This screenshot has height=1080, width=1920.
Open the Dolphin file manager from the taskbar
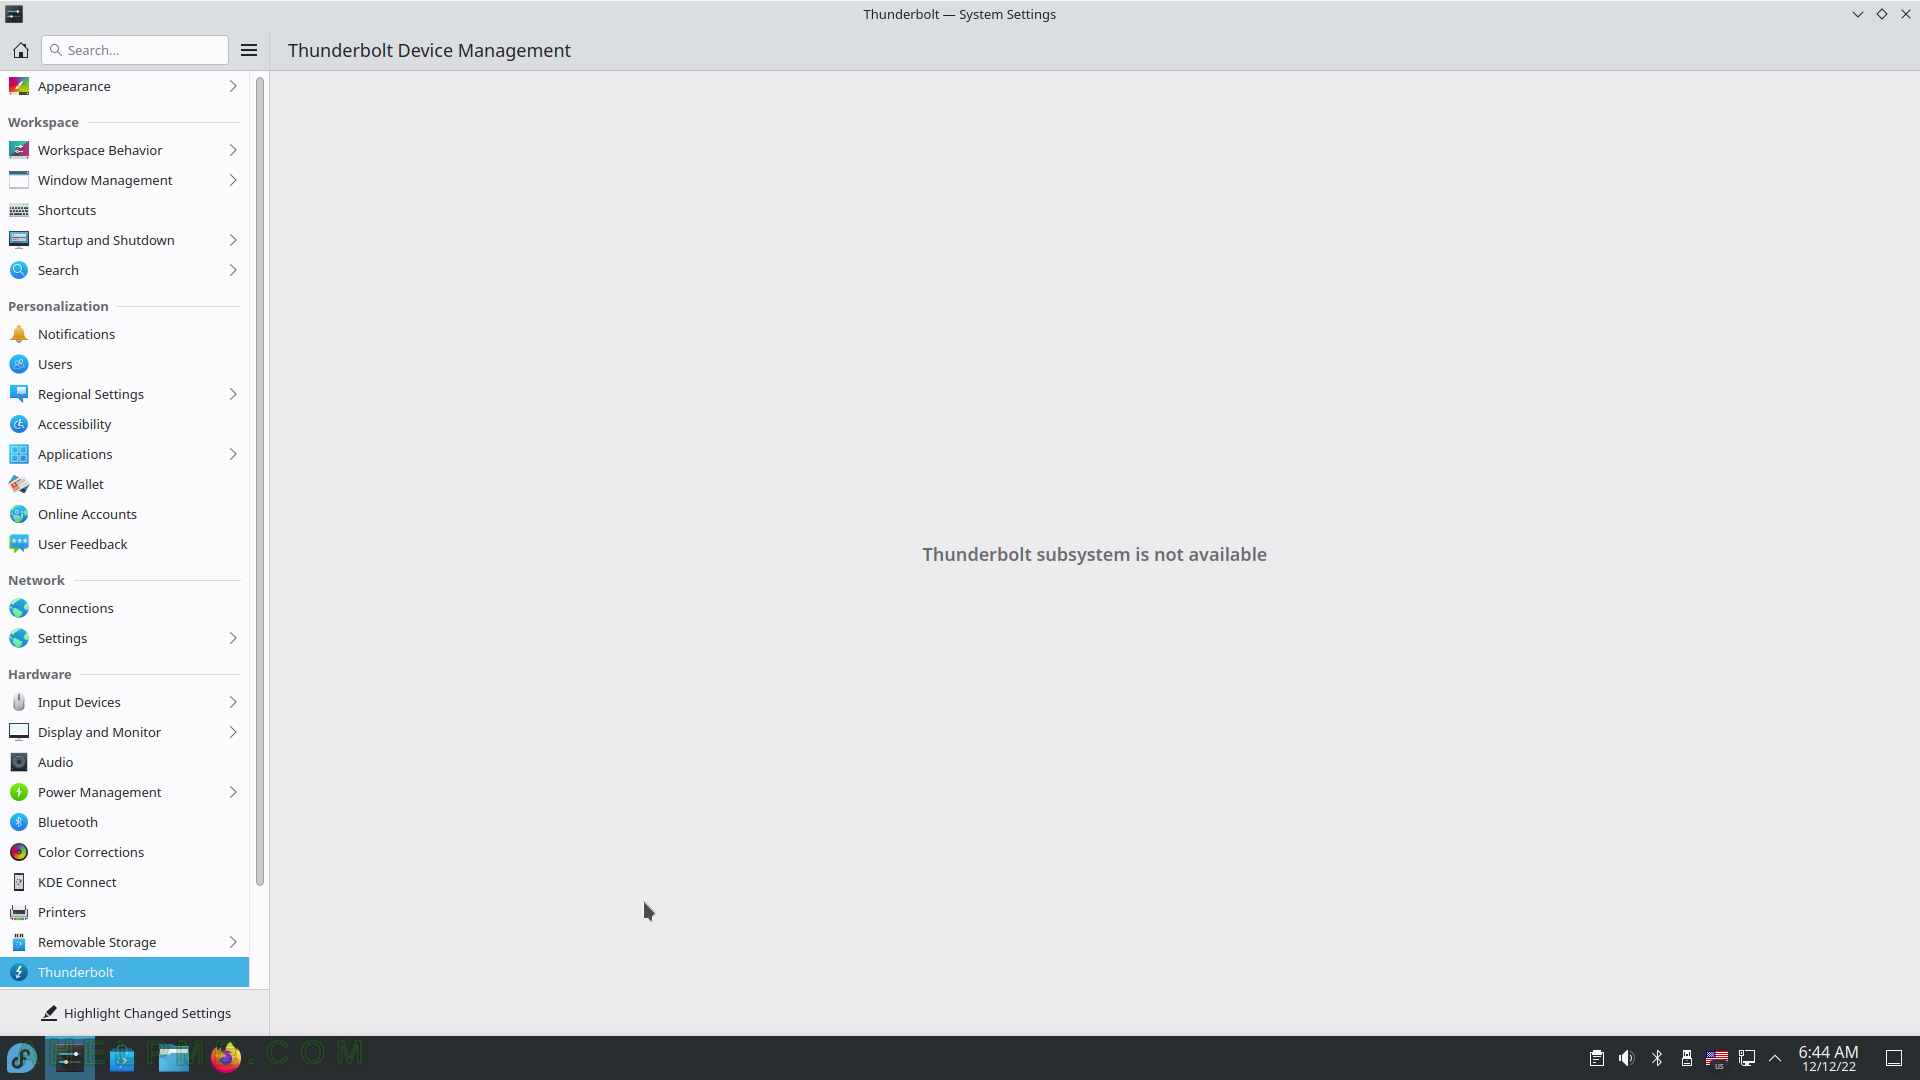coord(173,1057)
